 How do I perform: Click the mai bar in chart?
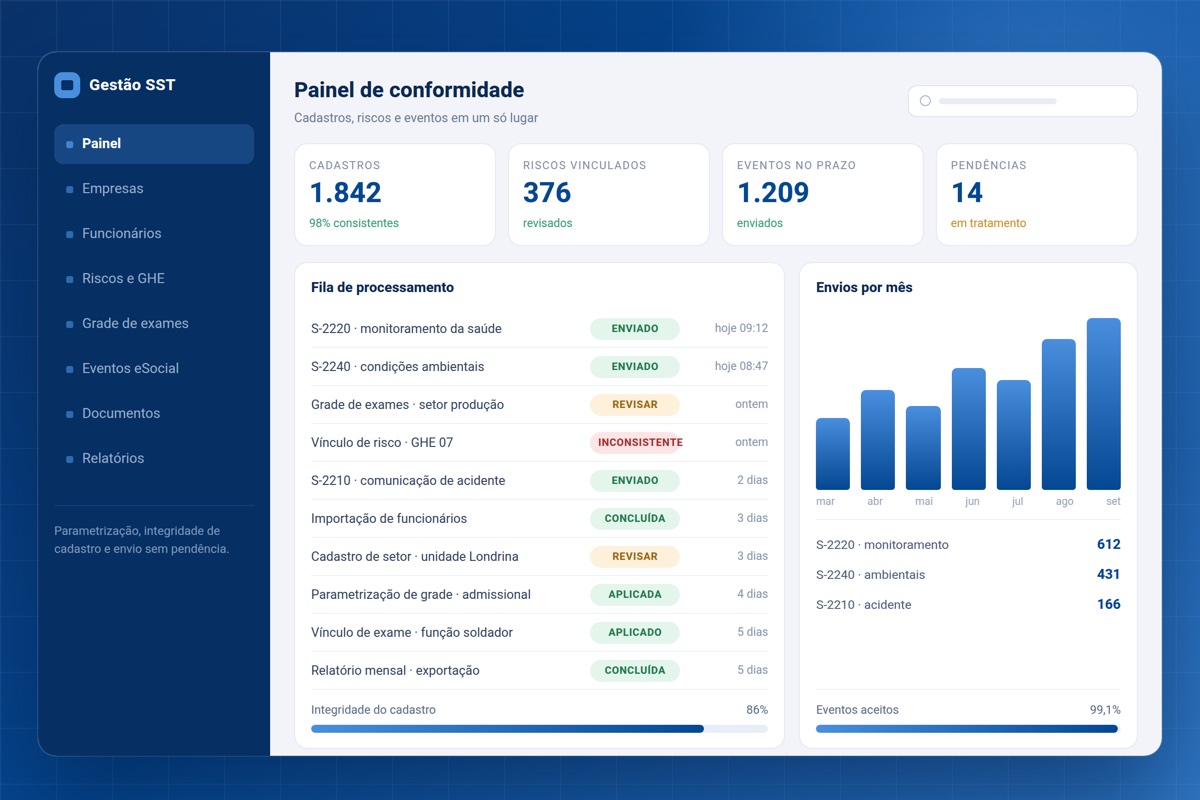point(923,448)
